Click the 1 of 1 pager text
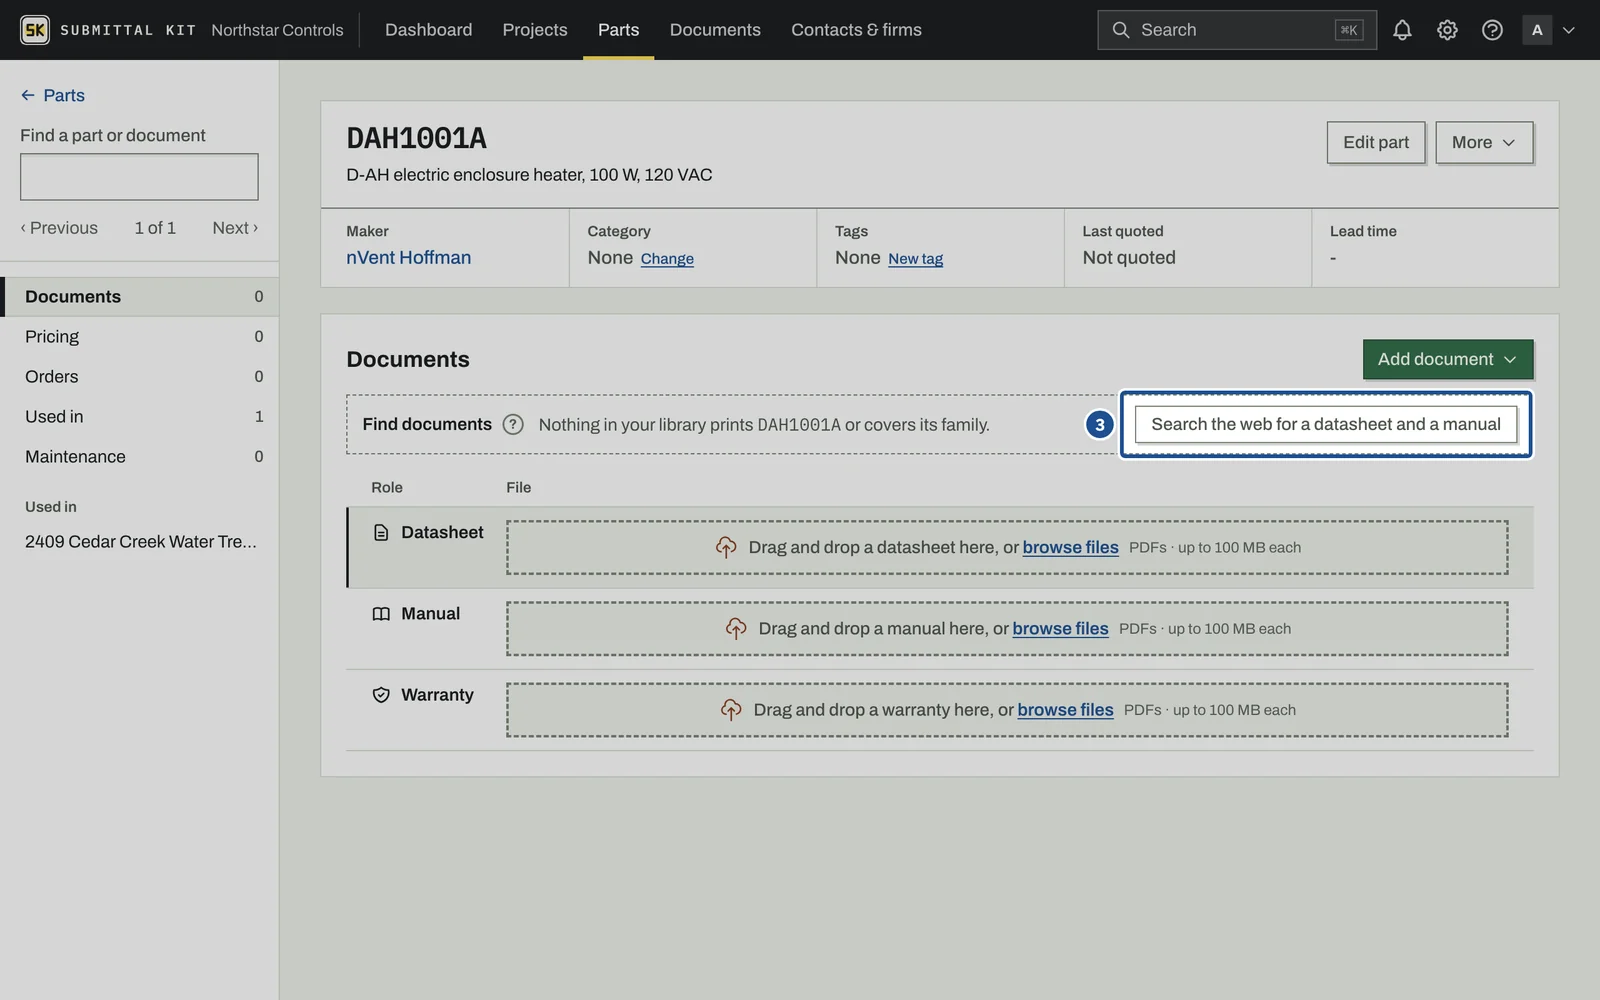Screen dimensions: 1600x1000 point(155,228)
